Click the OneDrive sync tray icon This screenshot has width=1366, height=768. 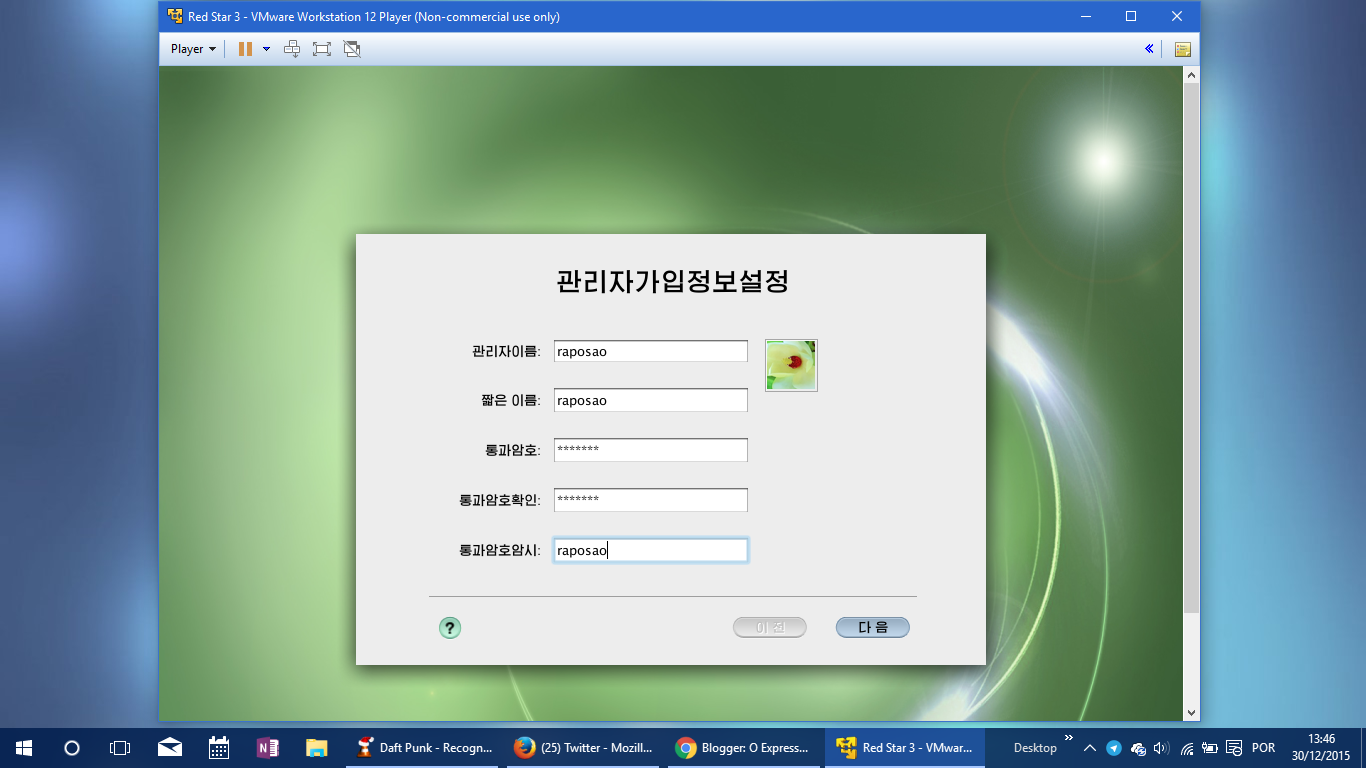point(1137,748)
